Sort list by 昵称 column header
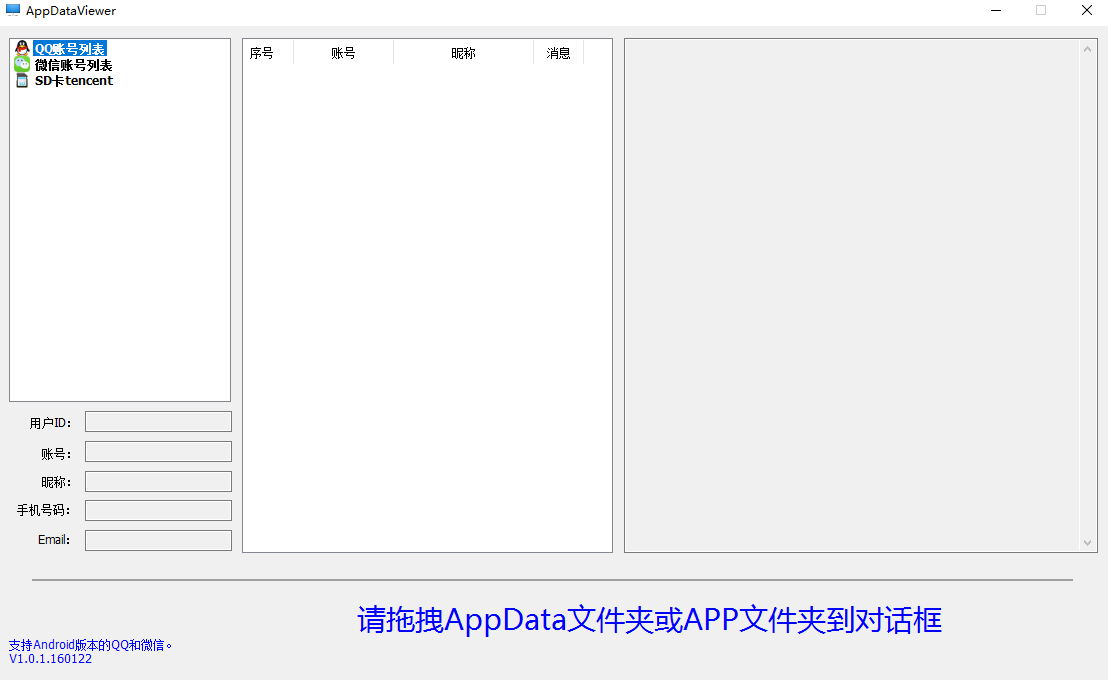The height and width of the screenshot is (680, 1108). 464,53
